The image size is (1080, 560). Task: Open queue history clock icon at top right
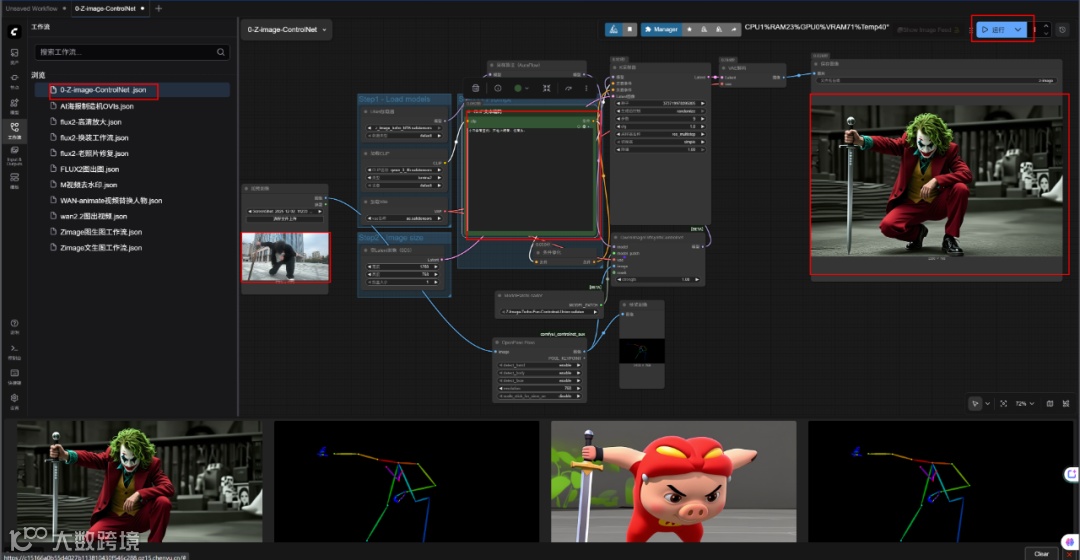point(1062,30)
